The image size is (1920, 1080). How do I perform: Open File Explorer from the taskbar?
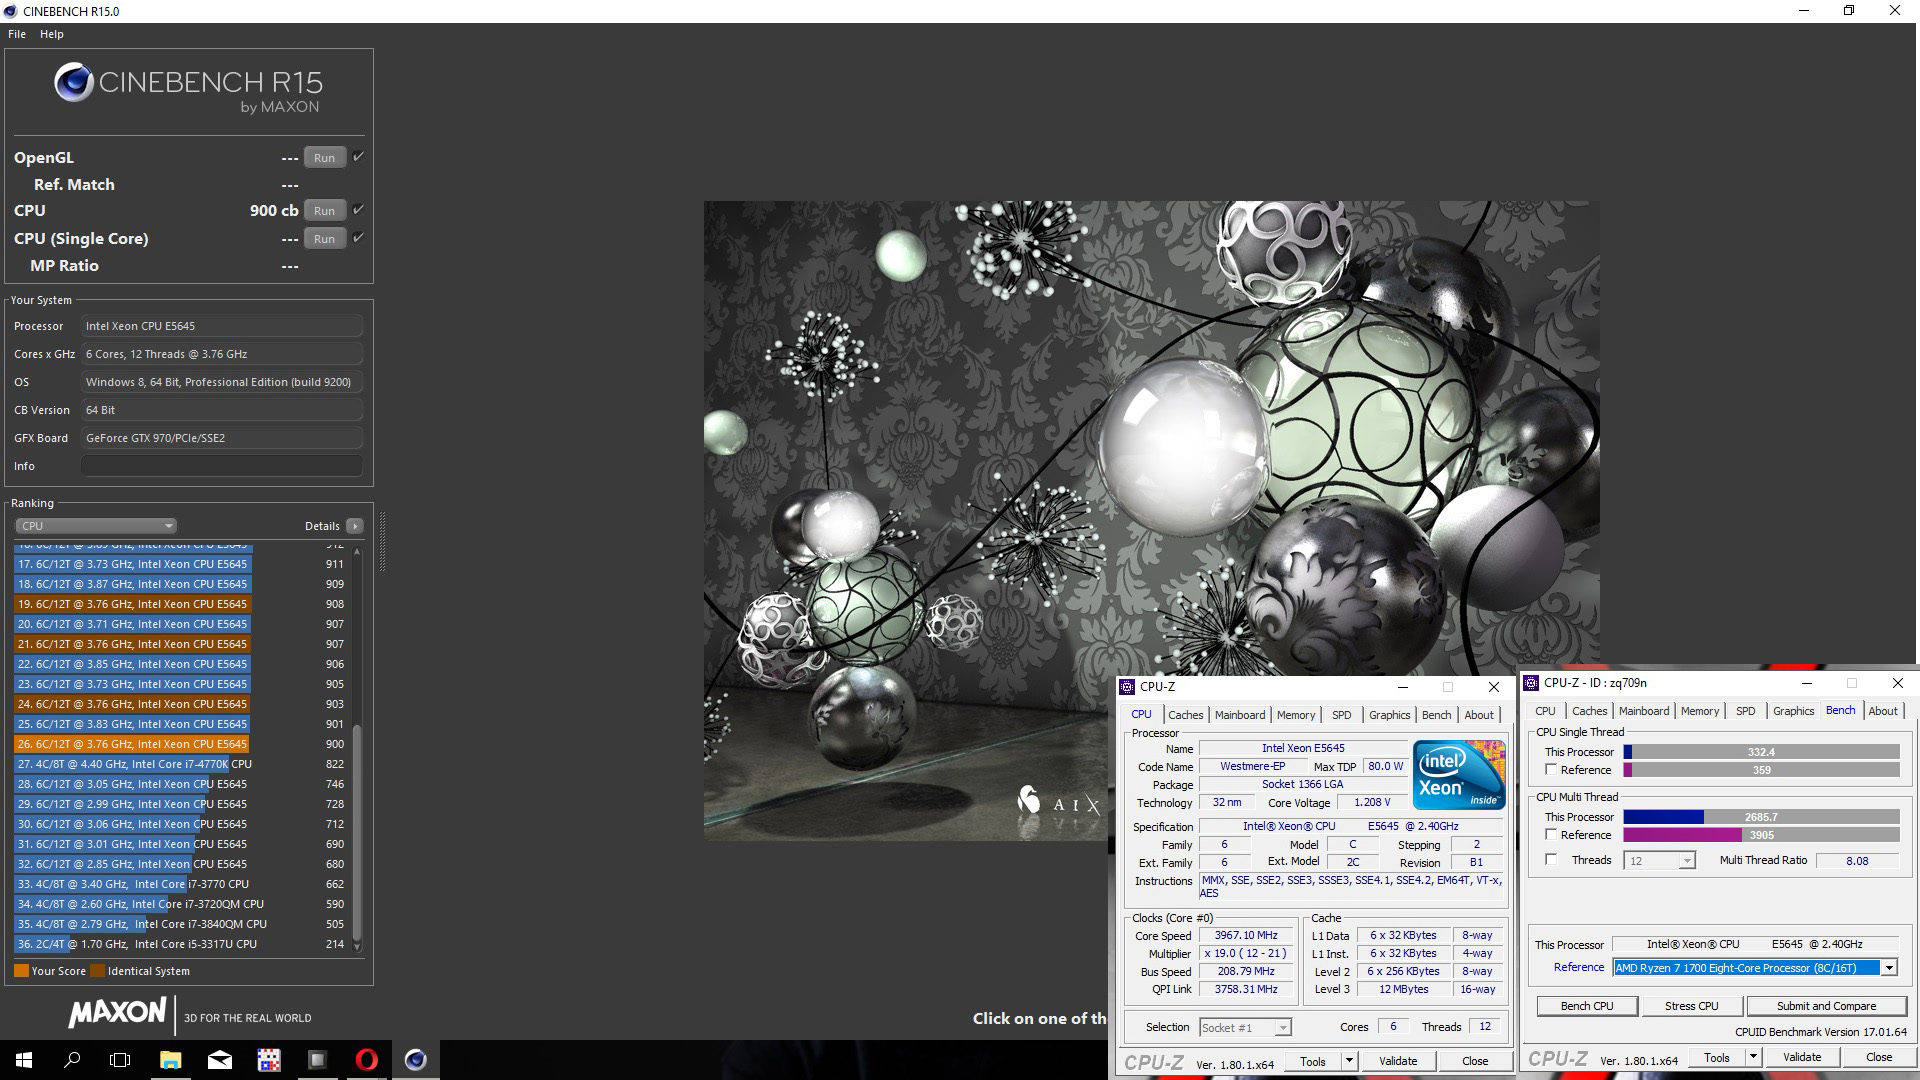click(x=170, y=1060)
